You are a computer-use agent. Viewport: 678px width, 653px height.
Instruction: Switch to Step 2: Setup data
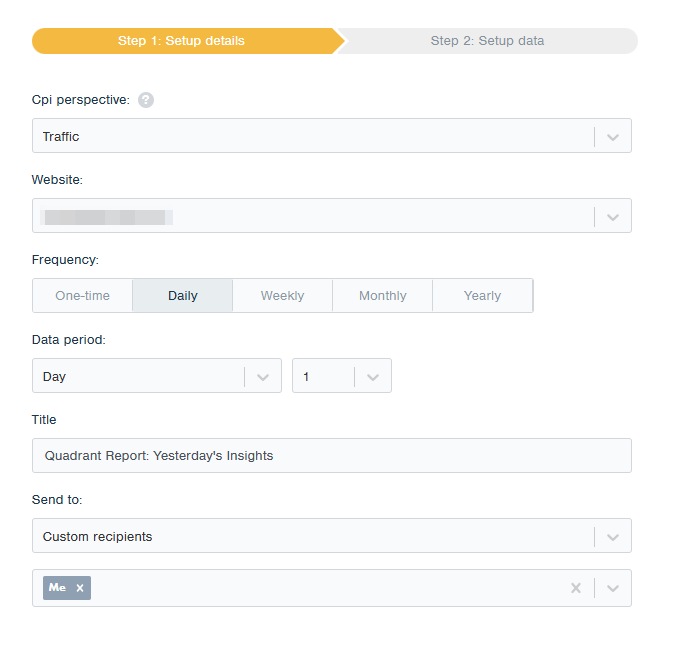click(x=487, y=41)
